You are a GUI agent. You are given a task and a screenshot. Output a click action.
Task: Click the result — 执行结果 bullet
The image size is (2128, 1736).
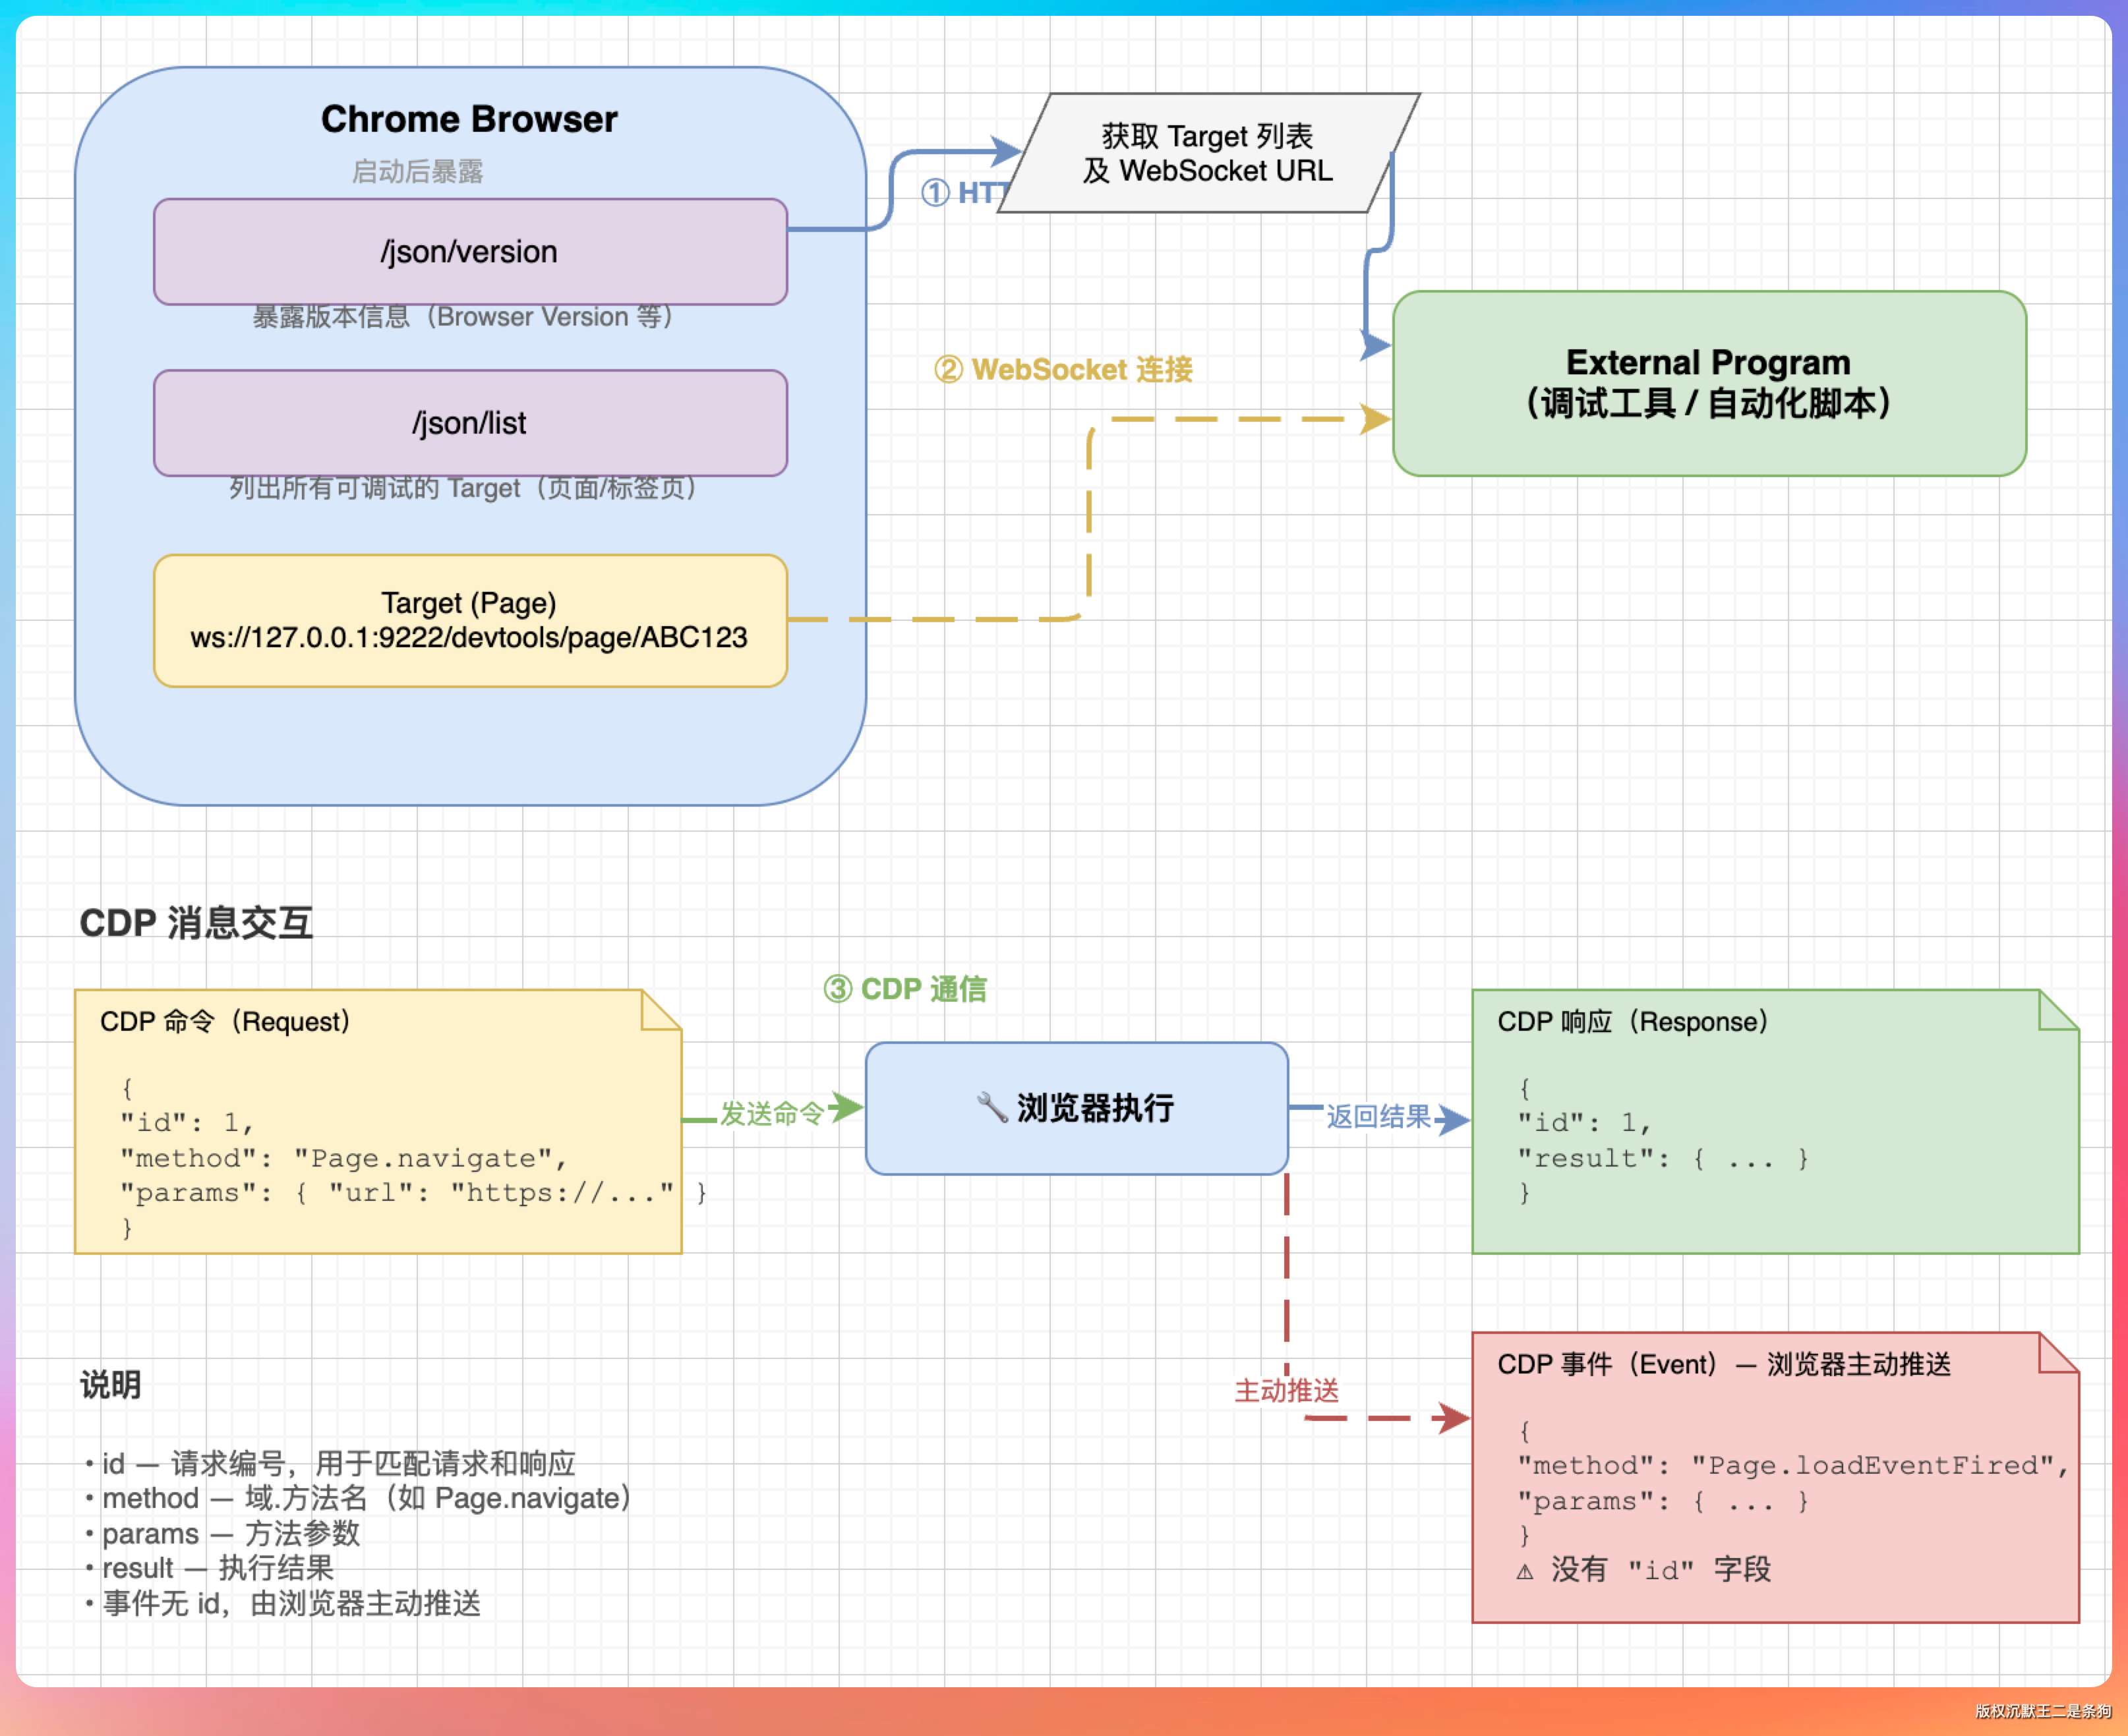209,1568
